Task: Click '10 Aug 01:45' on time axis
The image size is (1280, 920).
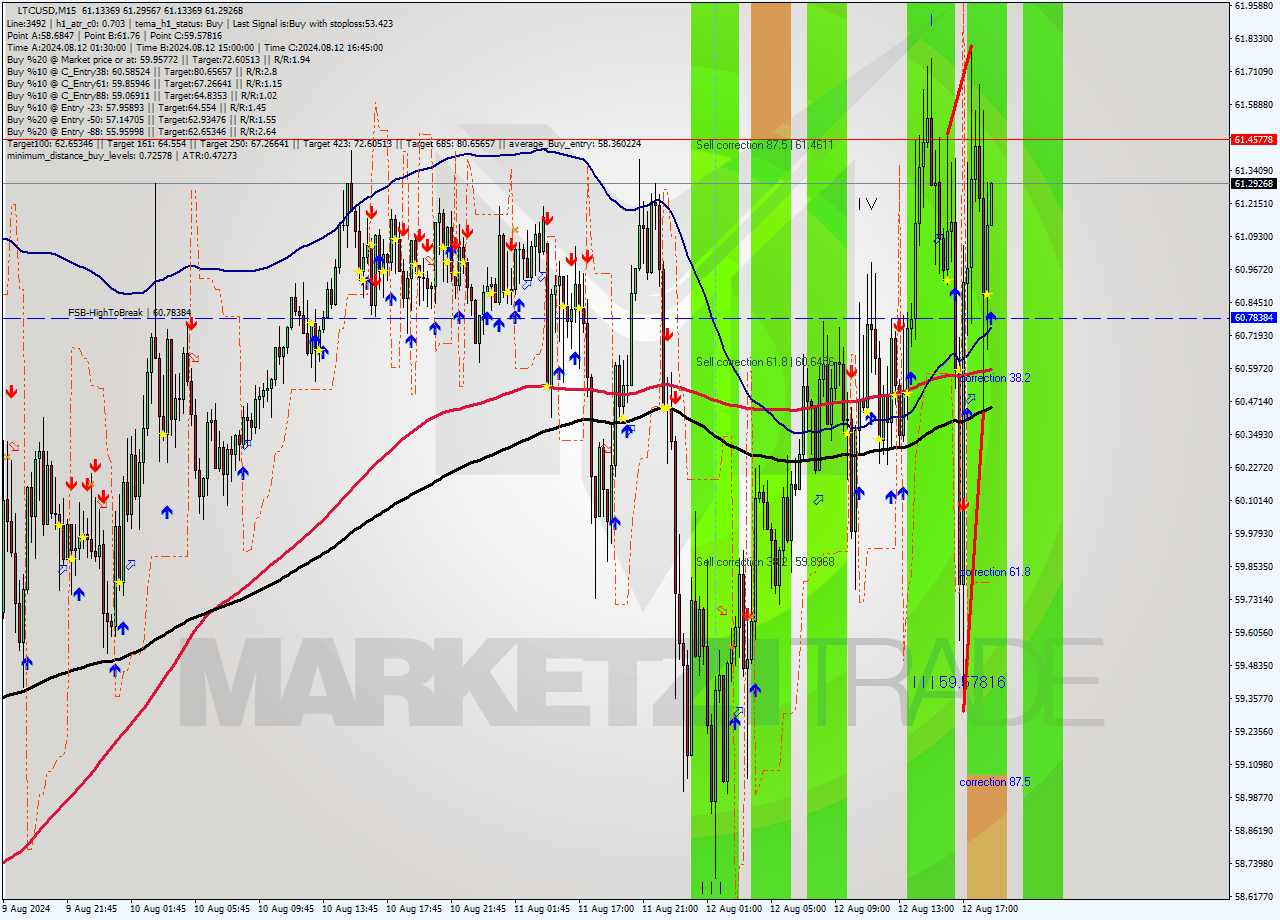Action: point(158,909)
